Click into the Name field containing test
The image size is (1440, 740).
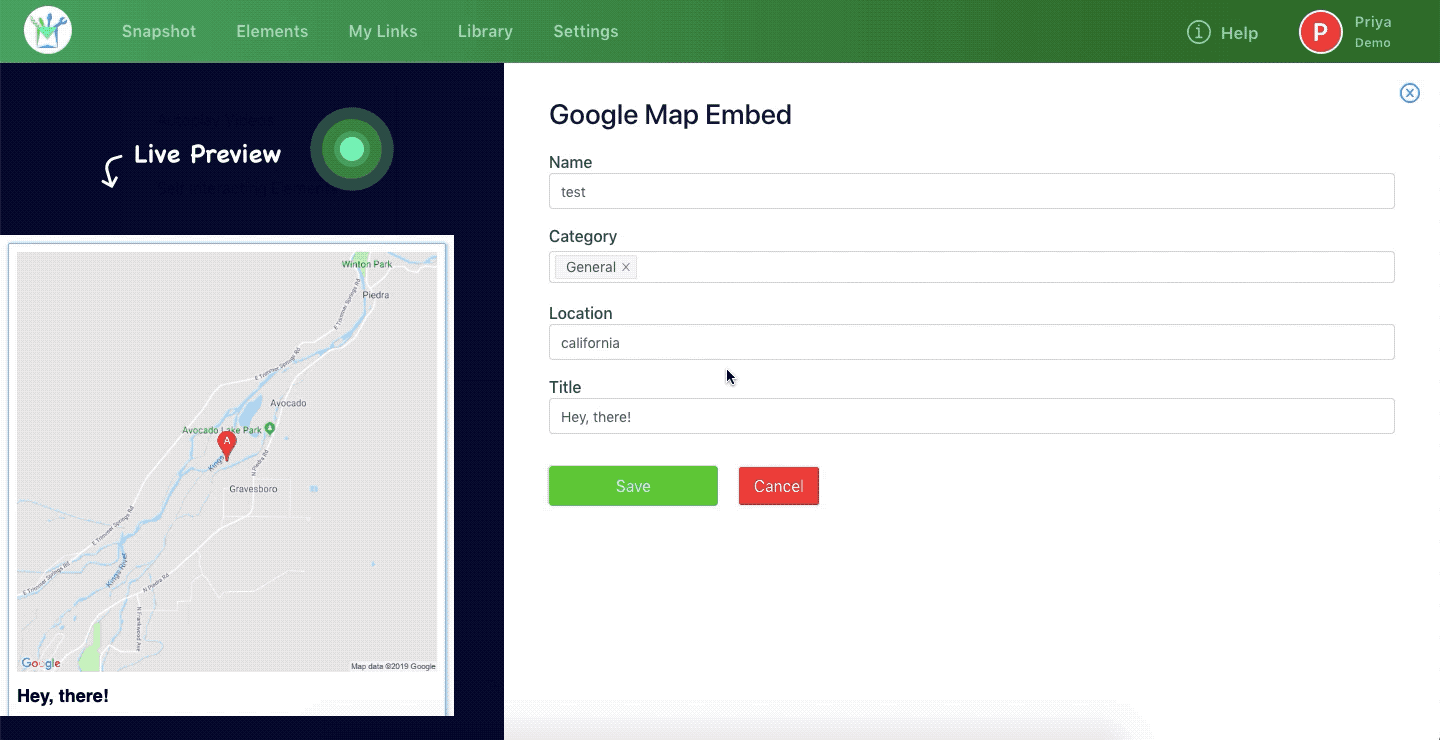(x=971, y=191)
